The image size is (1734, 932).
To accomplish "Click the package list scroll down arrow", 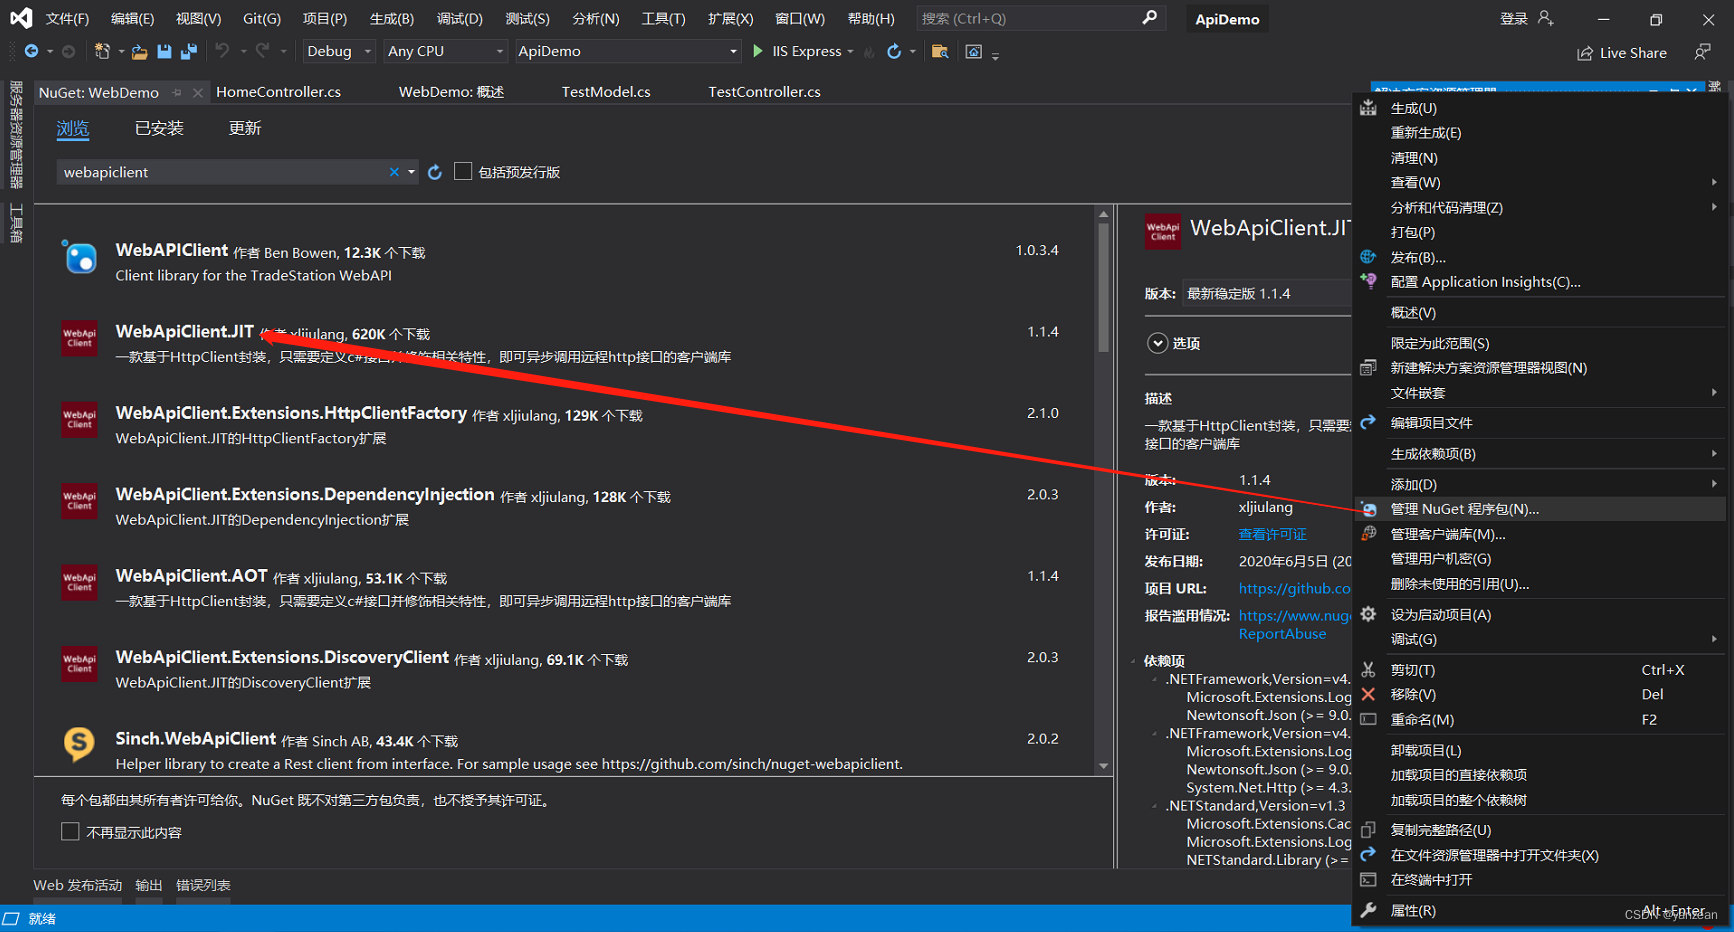I will tap(1103, 766).
